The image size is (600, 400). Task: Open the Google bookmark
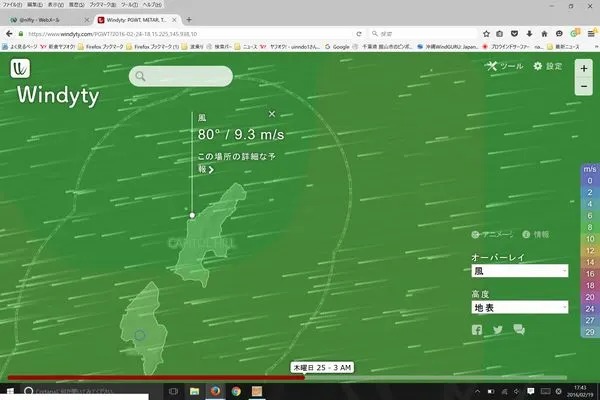pos(337,47)
